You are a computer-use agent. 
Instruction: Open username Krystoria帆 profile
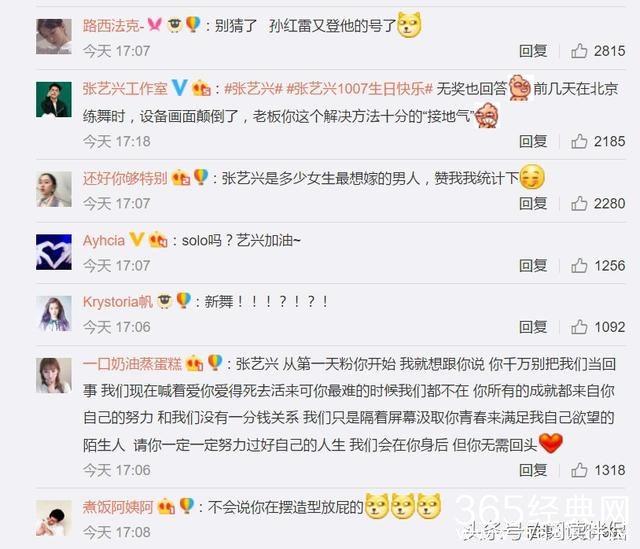pyautogui.click(x=118, y=302)
